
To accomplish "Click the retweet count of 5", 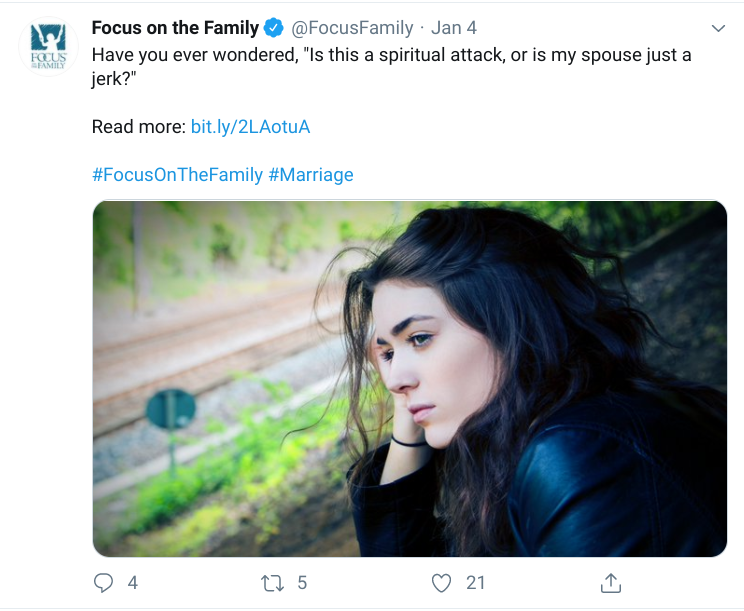I will (303, 582).
